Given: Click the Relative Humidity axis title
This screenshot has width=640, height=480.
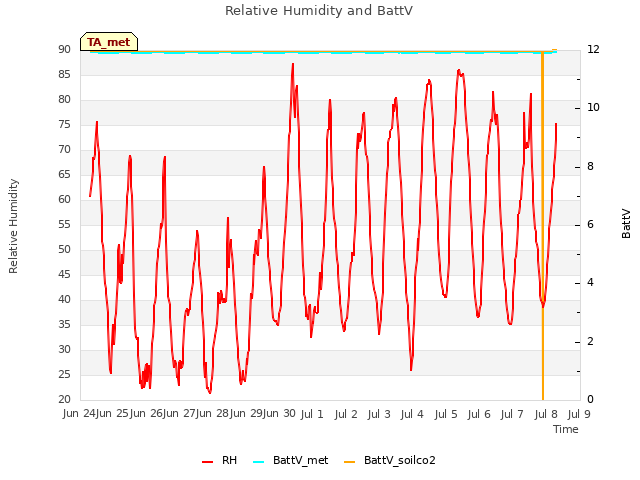Looking at the screenshot, I should [x=13, y=226].
